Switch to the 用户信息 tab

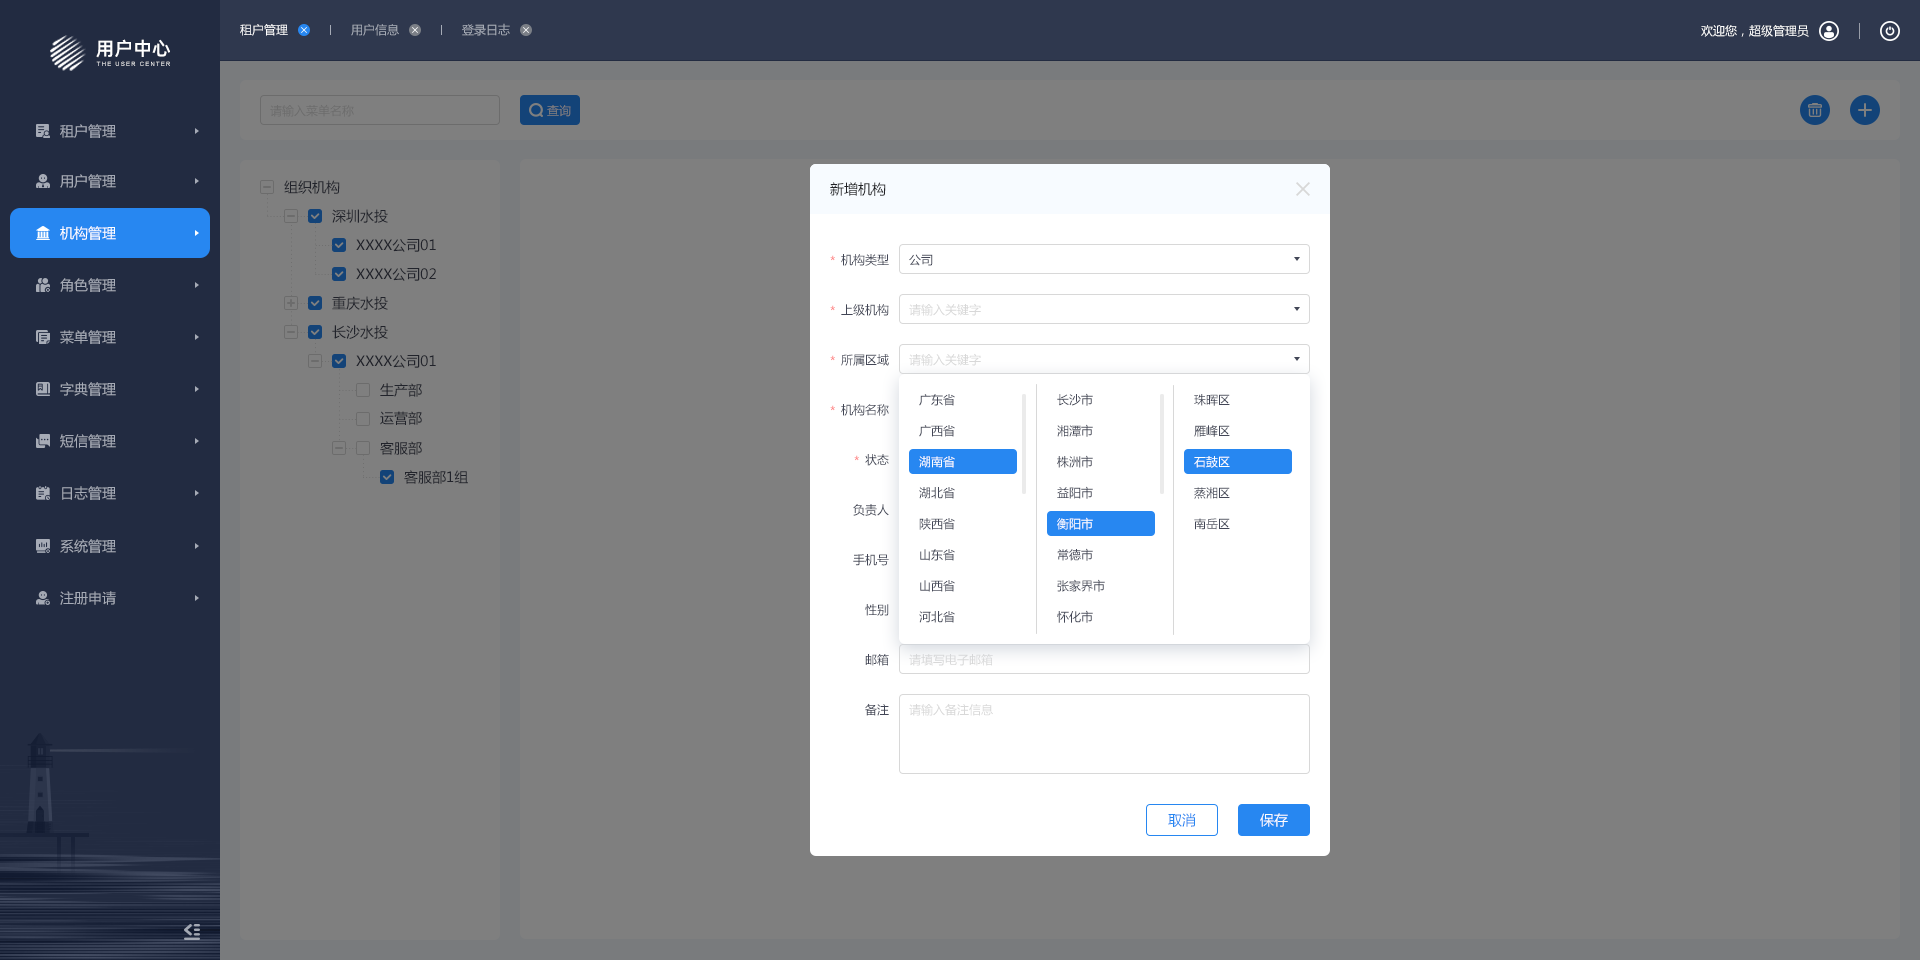click(374, 30)
